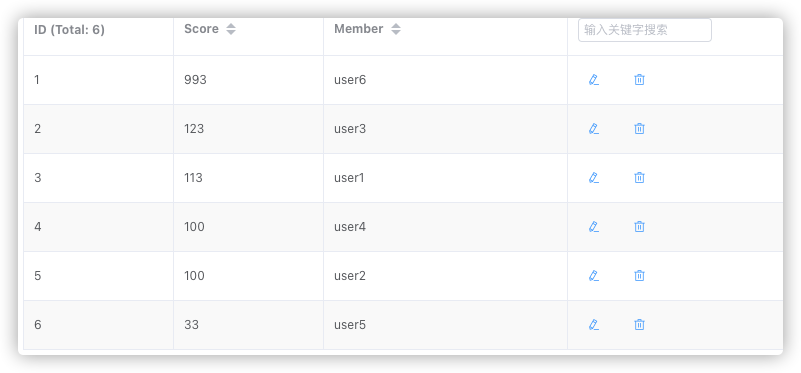Delete the user4 row
801x373 pixels.
coord(639,227)
